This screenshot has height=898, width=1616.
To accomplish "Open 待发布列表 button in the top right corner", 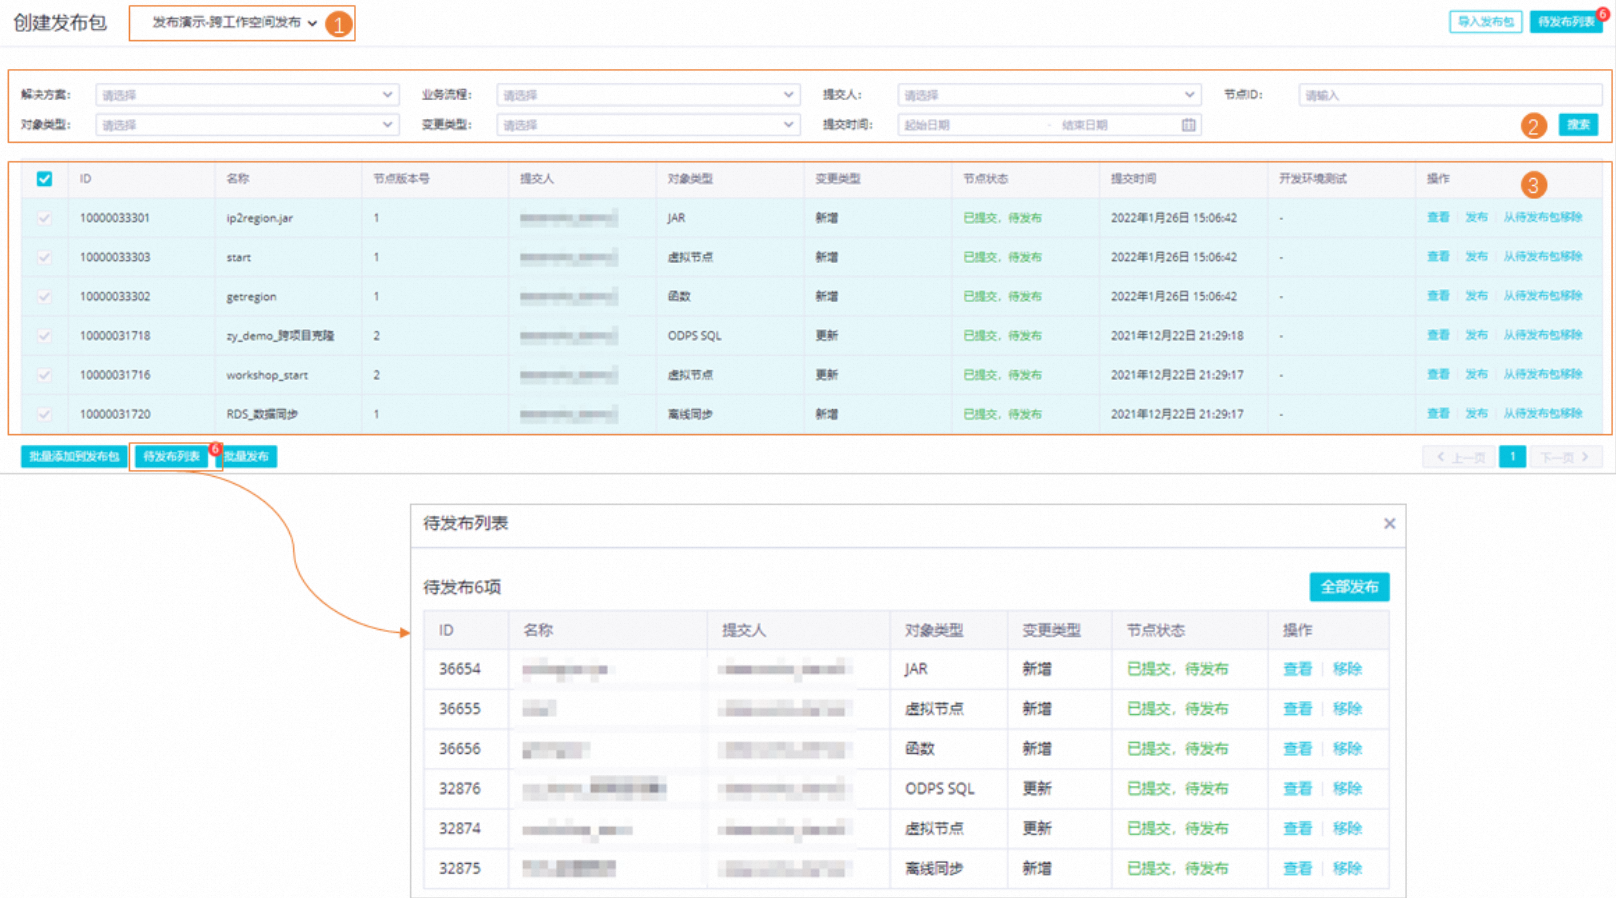I will click(1566, 21).
